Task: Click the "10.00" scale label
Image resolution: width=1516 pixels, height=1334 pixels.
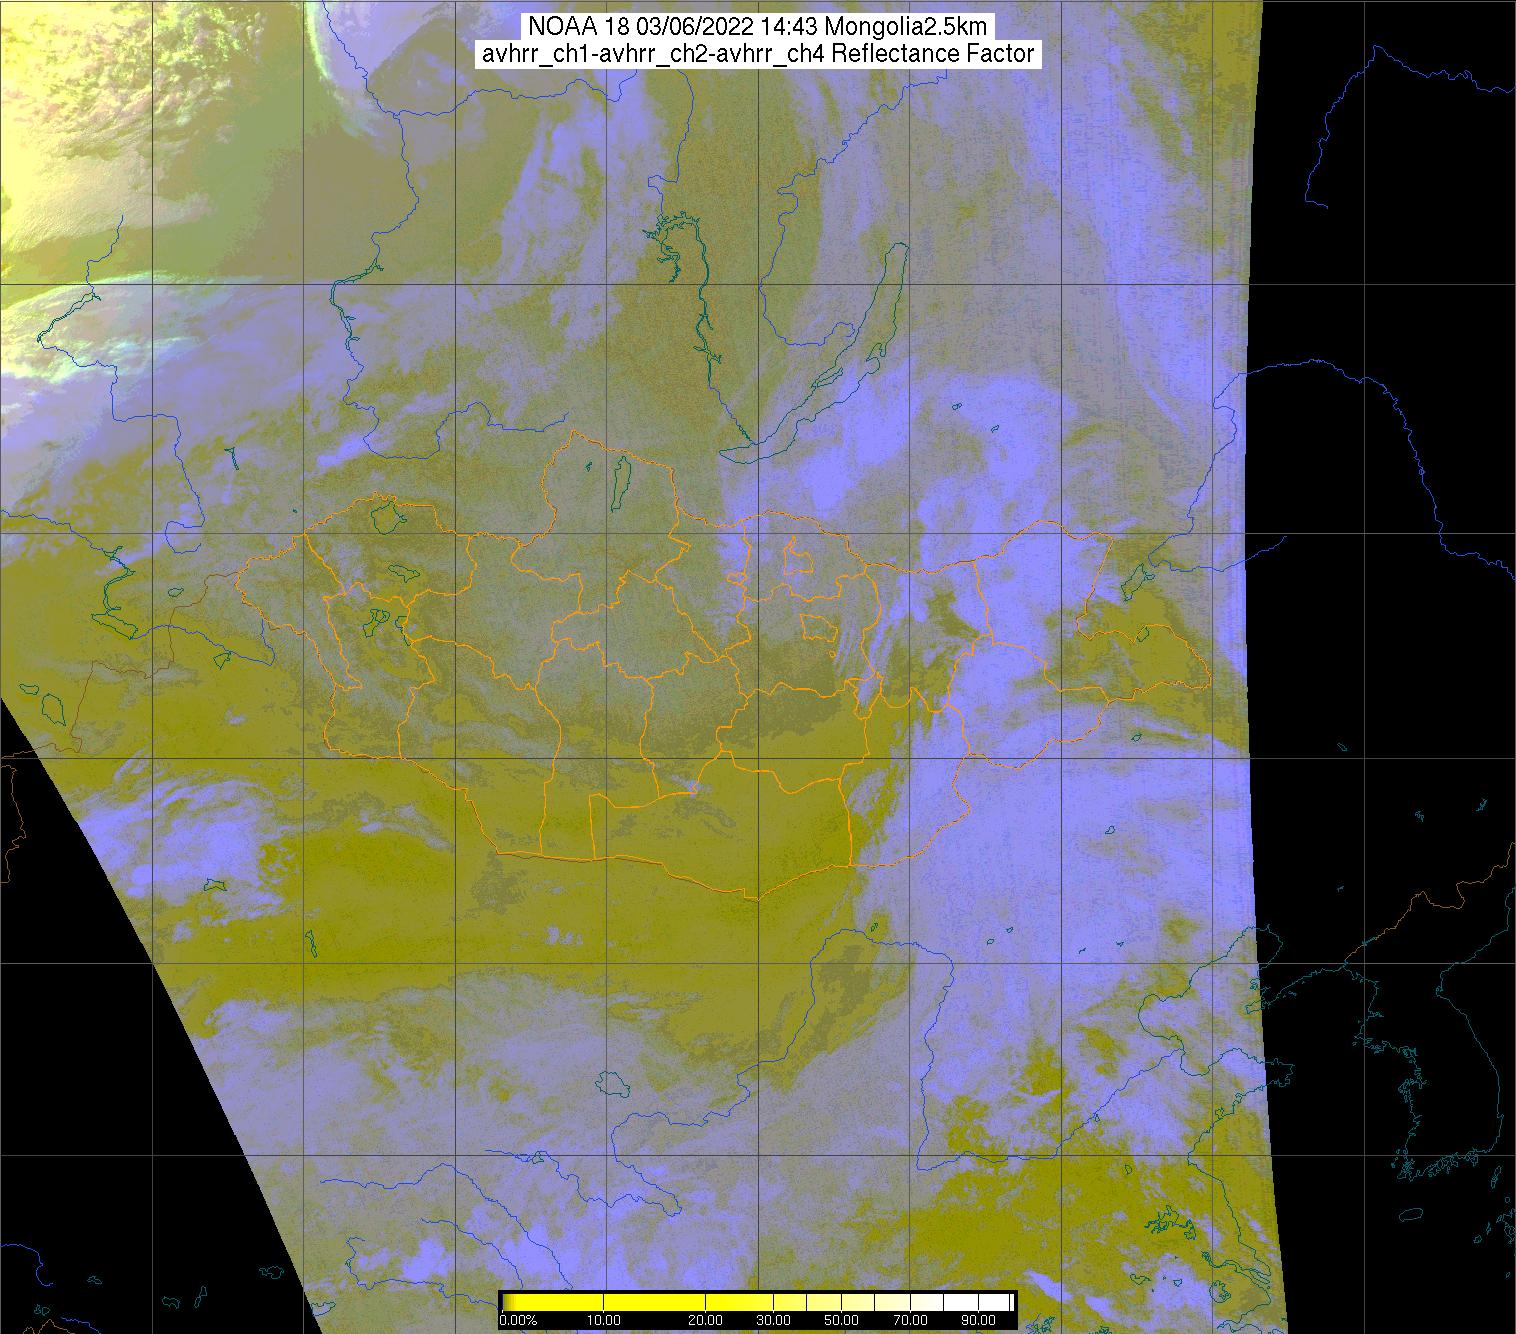Action: pos(604,1321)
